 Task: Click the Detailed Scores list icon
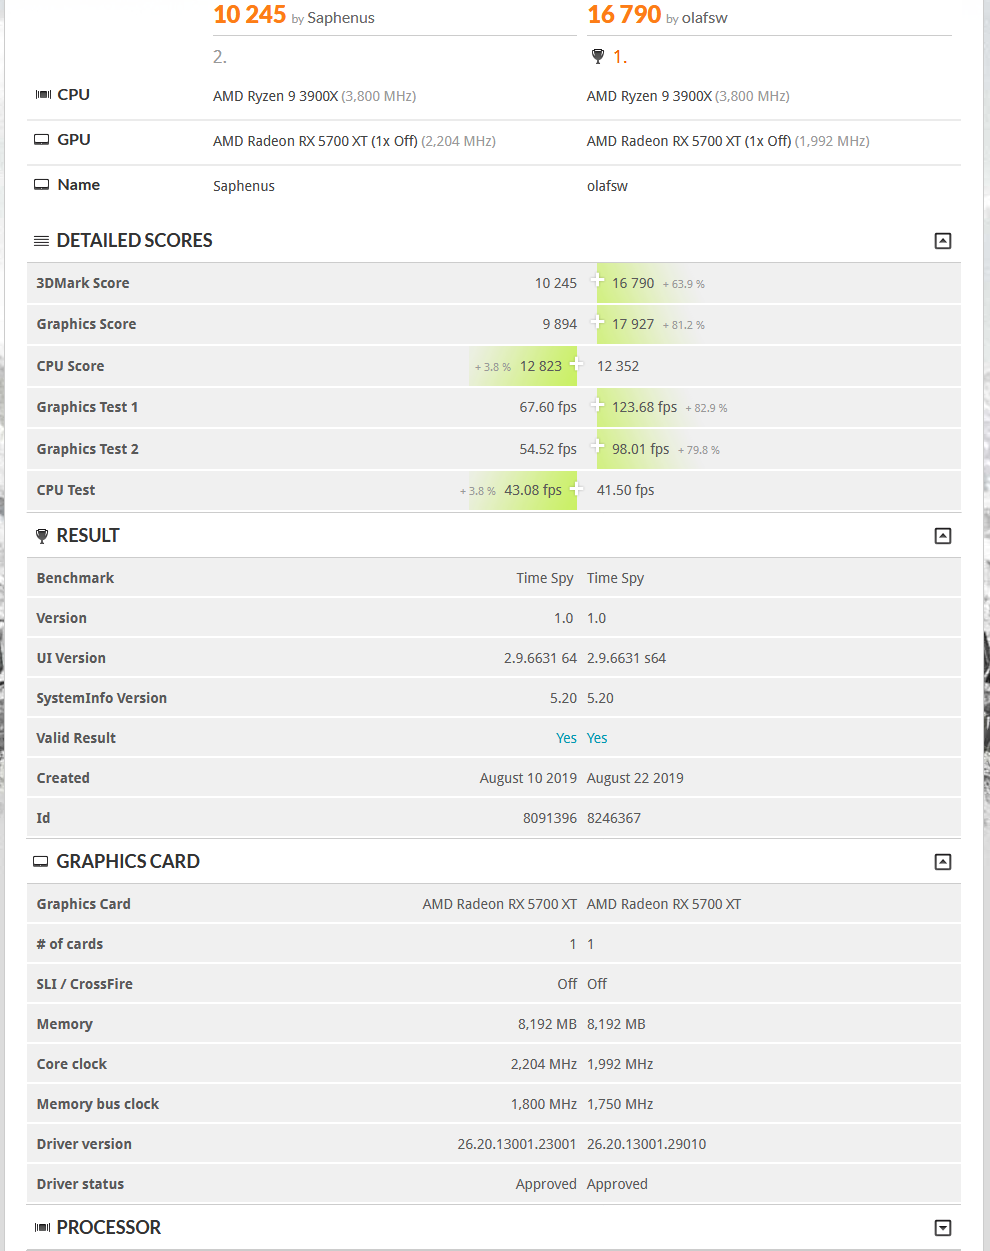pos(41,241)
